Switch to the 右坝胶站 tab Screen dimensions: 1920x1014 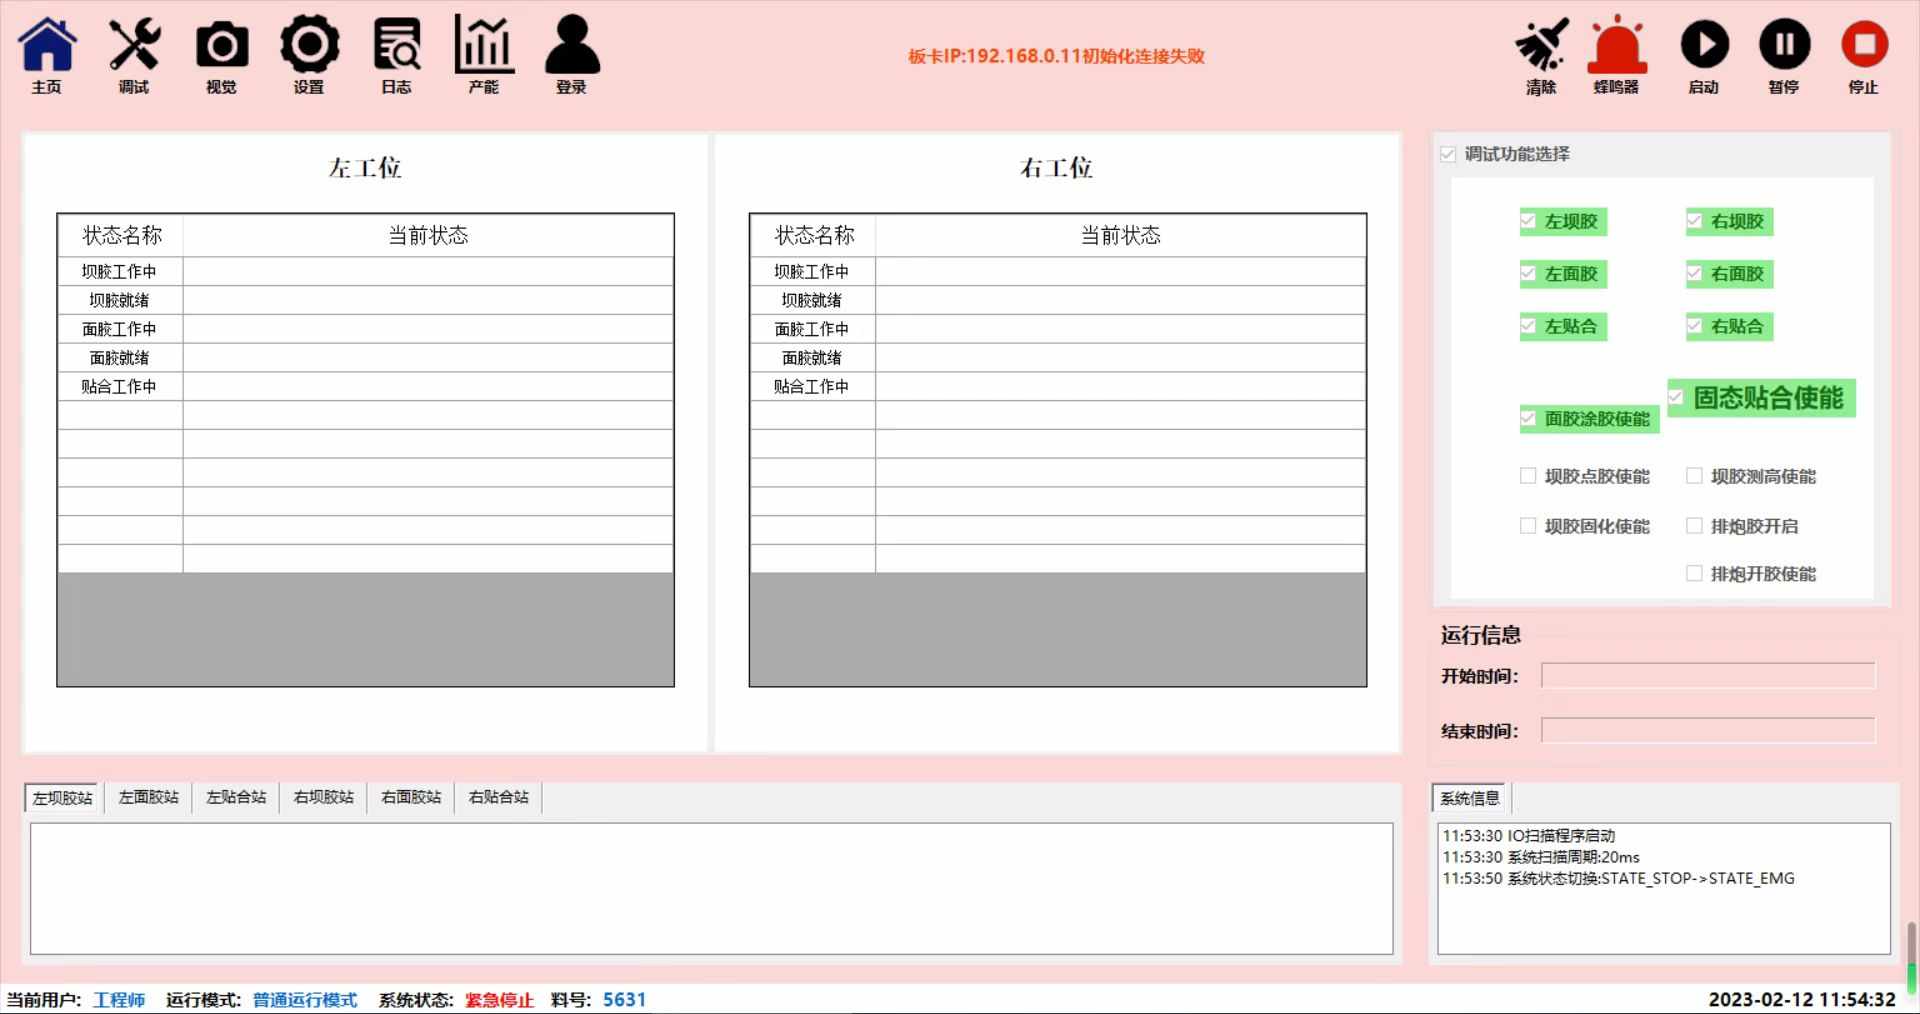(324, 797)
